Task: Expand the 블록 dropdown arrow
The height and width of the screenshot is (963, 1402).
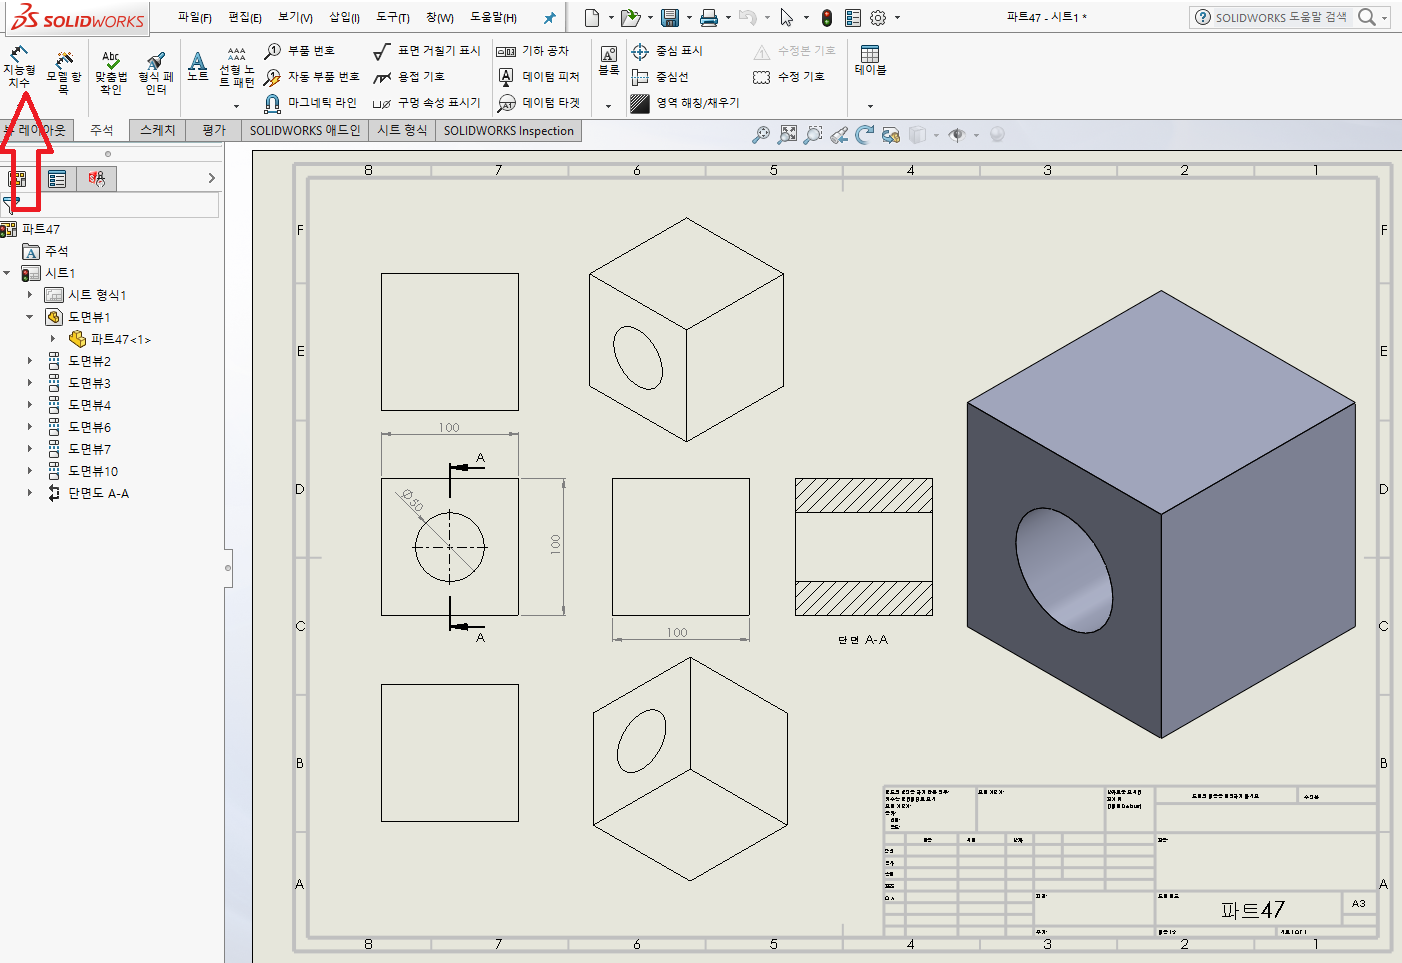Action: [x=608, y=105]
